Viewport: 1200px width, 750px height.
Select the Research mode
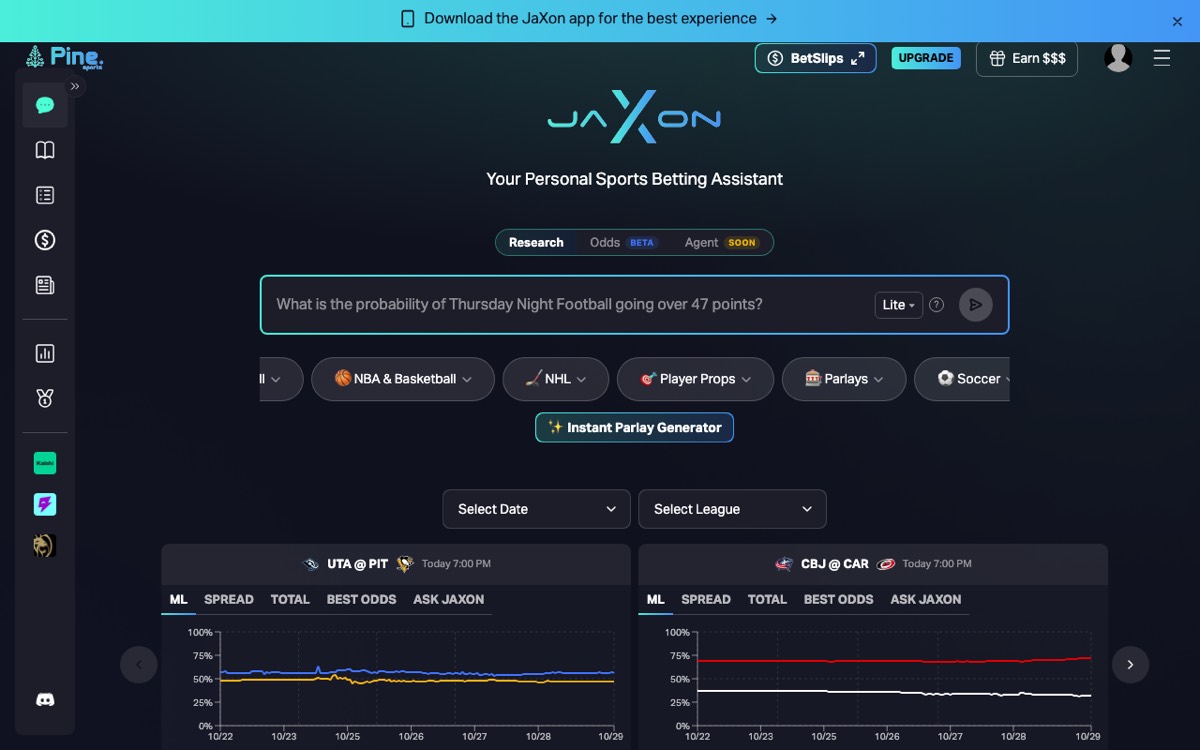[x=536, y=242]
